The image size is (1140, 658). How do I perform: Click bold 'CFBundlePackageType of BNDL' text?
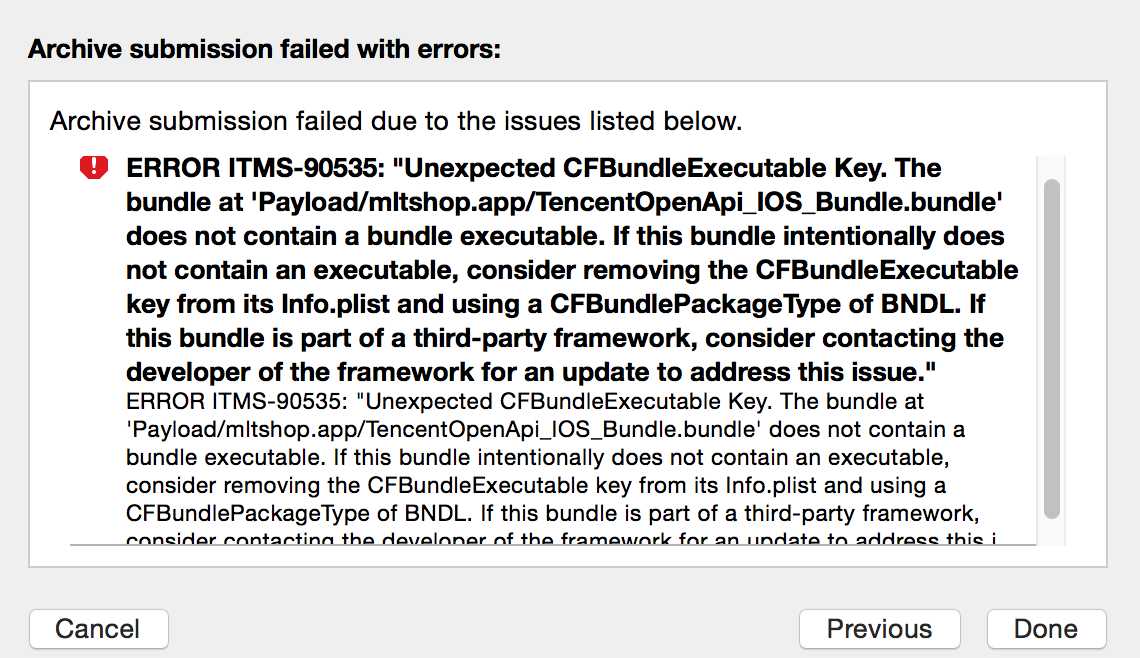pyautogui.click(x=751, y=304)
